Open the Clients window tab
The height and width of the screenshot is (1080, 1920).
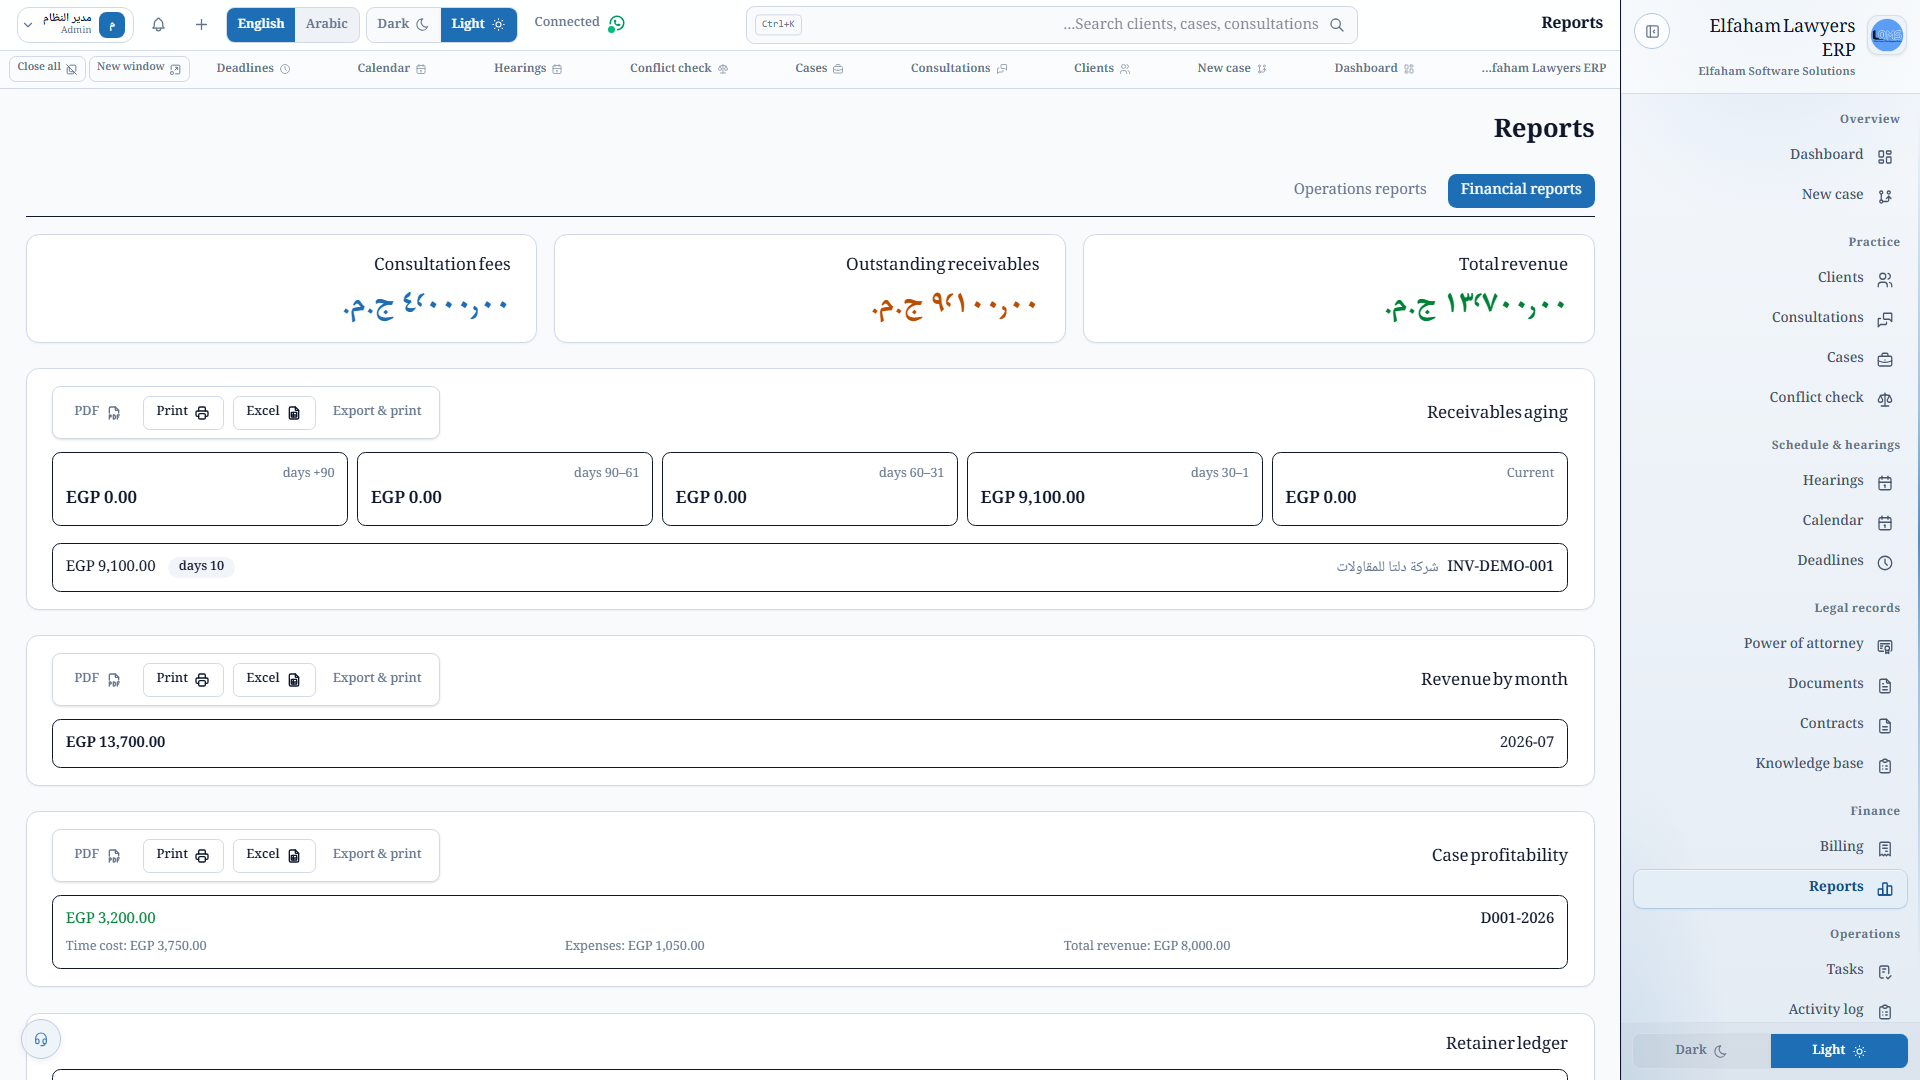pos(1102,69)
